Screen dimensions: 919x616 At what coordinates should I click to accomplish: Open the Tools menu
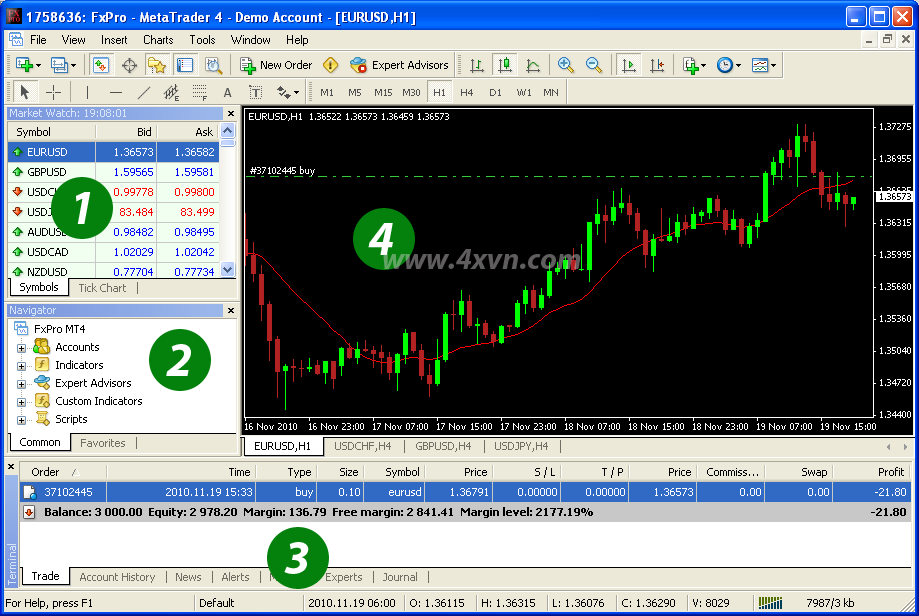[202, 40]
